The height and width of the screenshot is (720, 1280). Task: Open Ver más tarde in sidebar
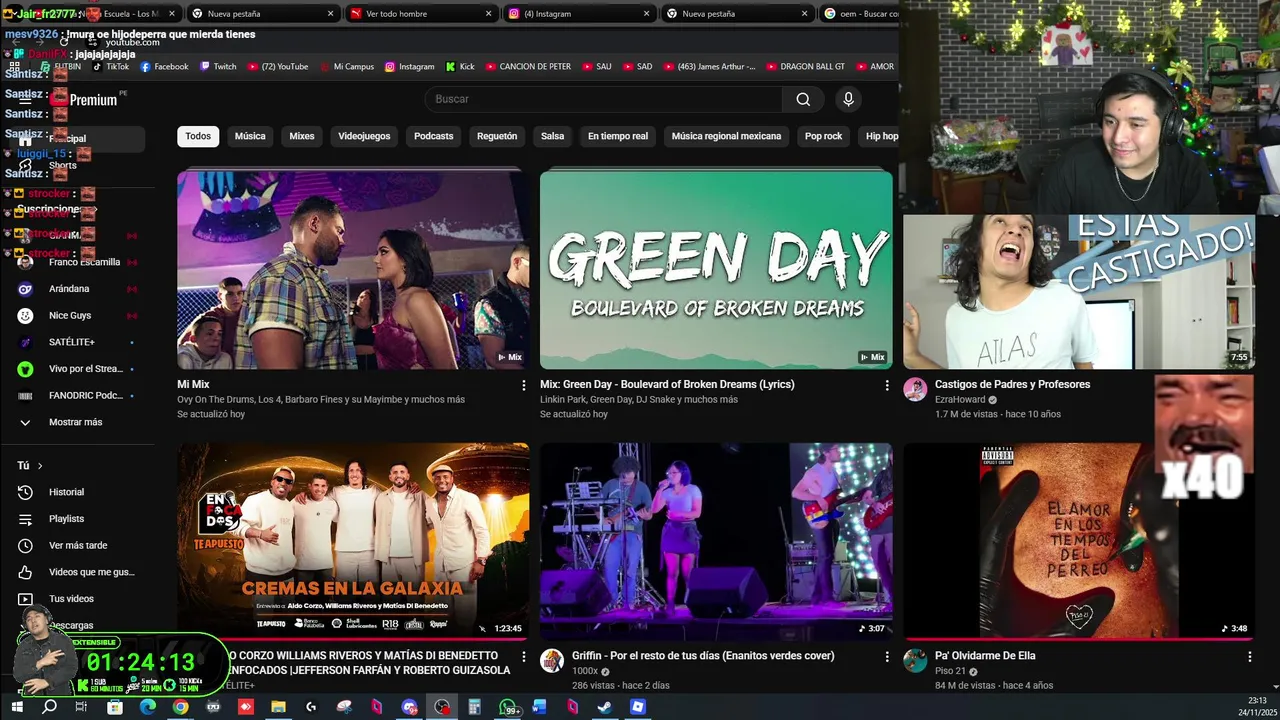[77, 546]
